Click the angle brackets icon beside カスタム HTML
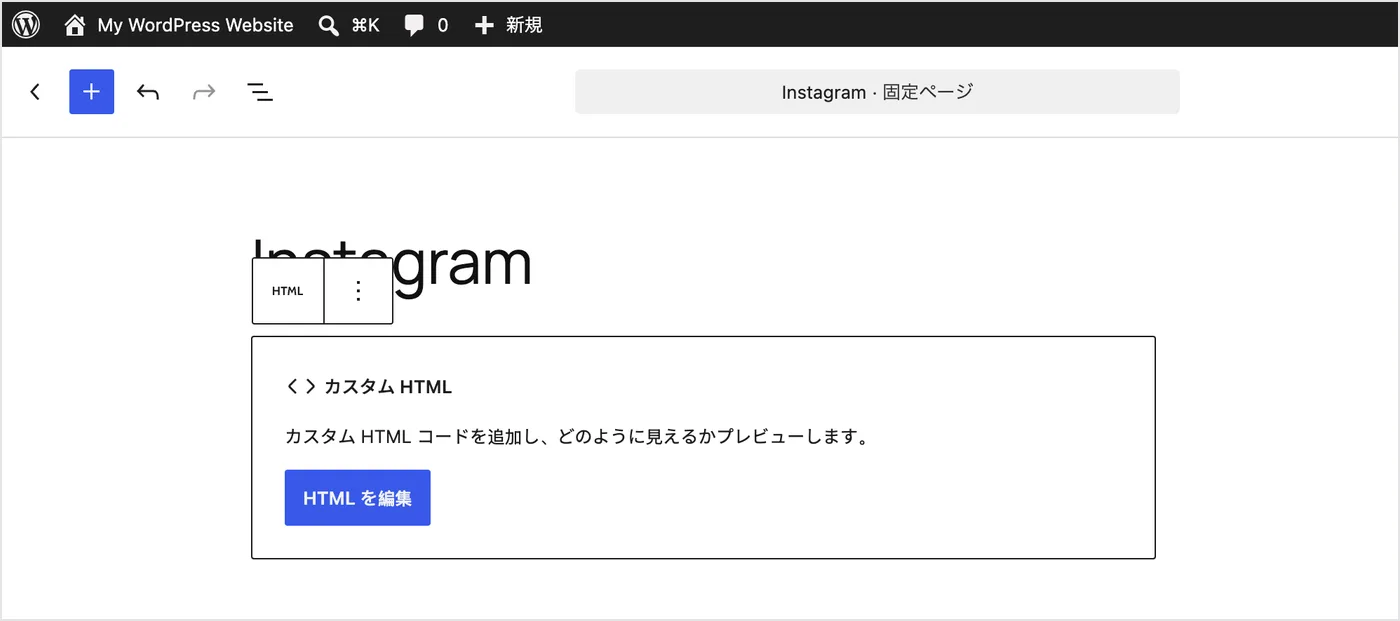 301,387
